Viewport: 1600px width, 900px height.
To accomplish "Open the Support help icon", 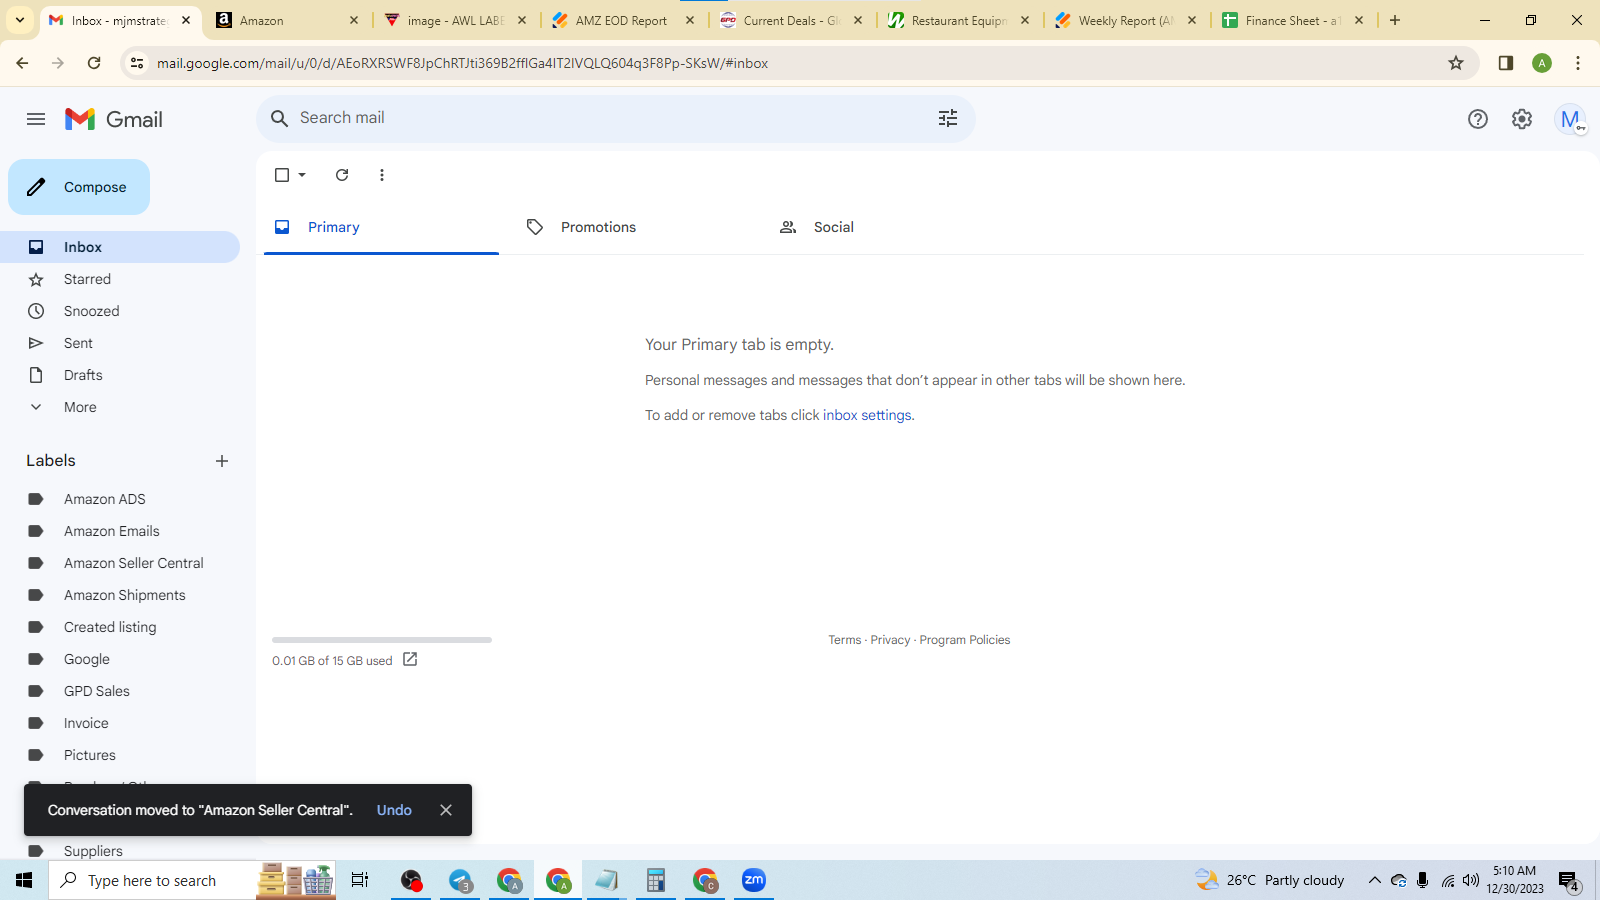I will [1478, 119].
